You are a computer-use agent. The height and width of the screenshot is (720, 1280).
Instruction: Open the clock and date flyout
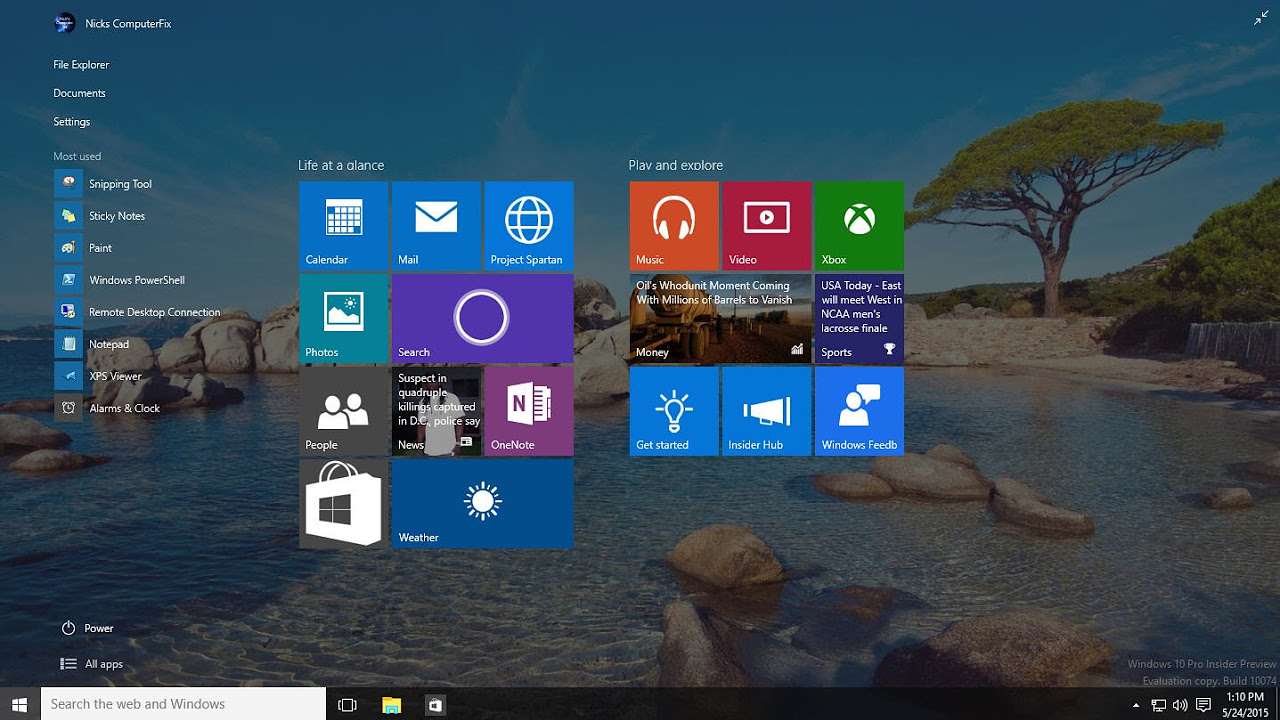(1245, 704)
